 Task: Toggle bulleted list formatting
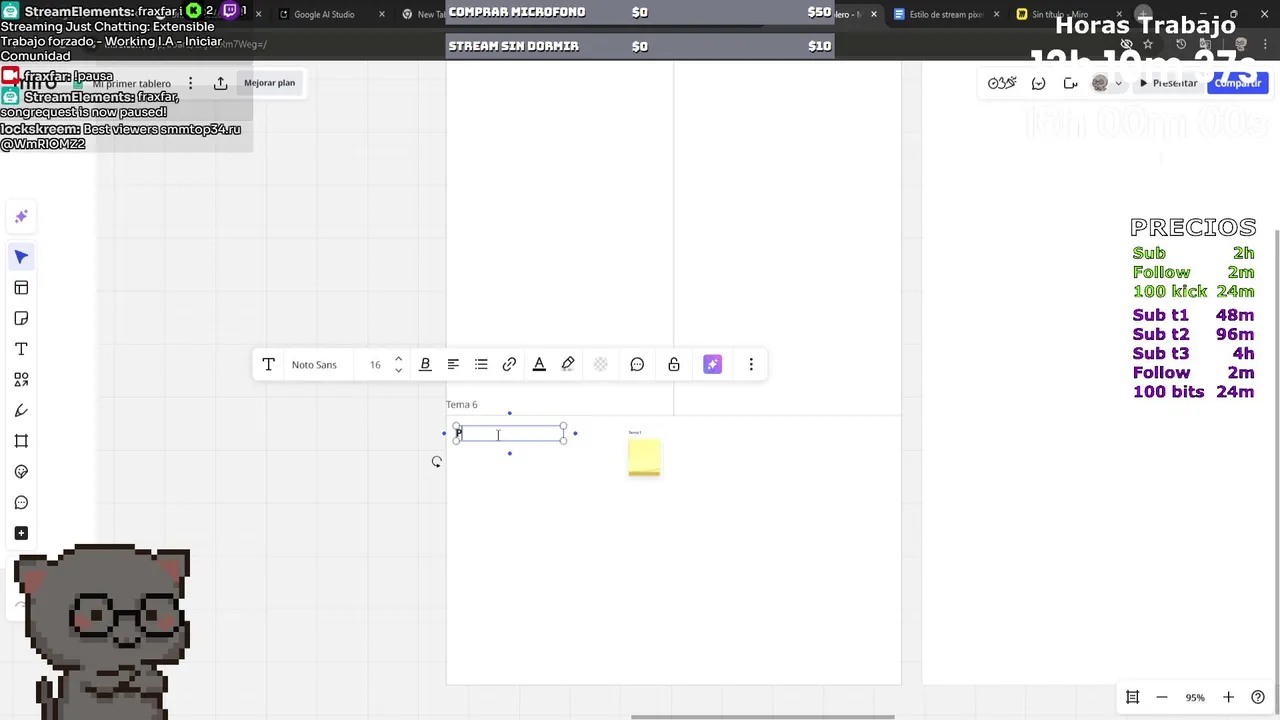pos(481,365)
